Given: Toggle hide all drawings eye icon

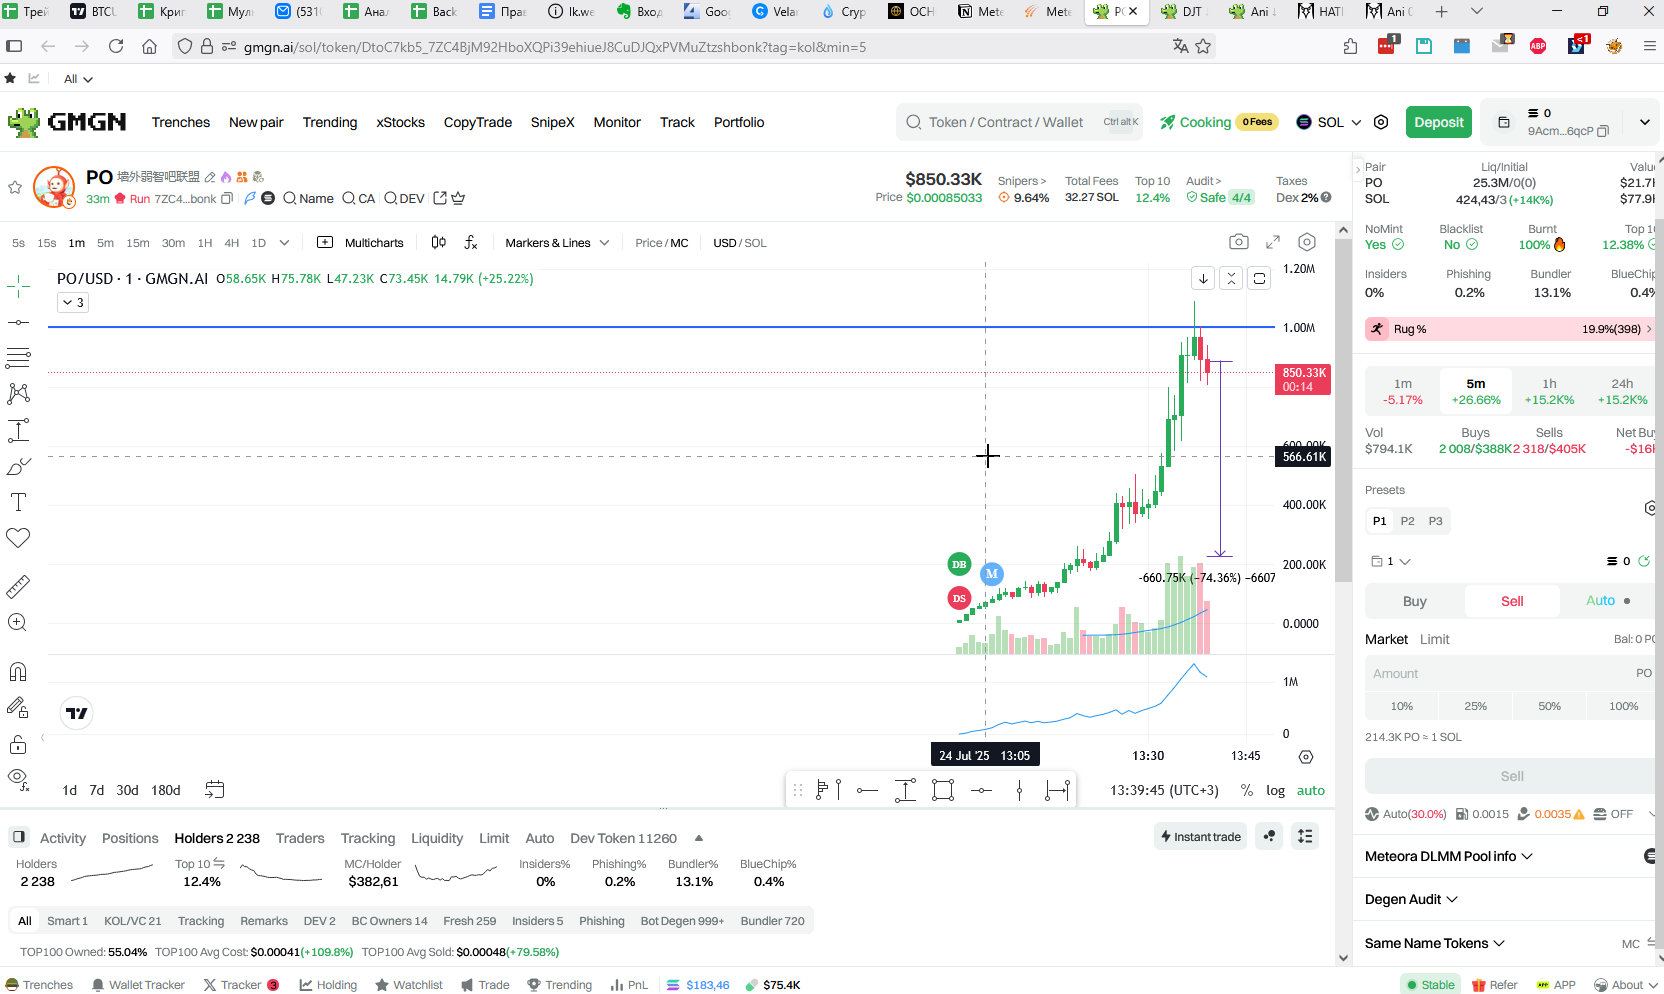Looking at the screenshot, I should click(x=18, y=778).
